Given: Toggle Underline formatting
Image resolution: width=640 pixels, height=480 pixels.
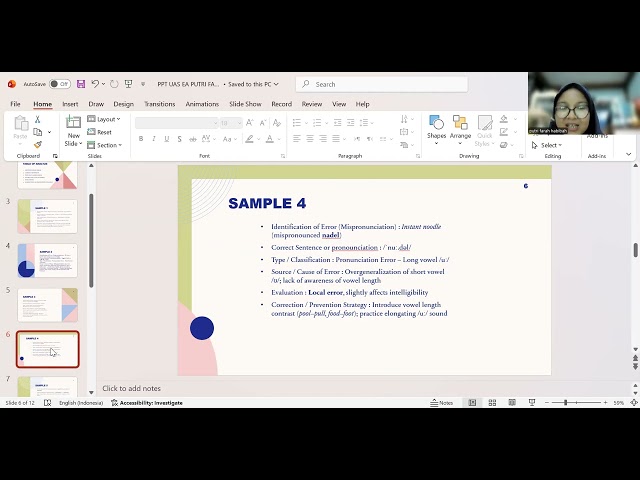Looking at the screenshot, I should 167,139.
